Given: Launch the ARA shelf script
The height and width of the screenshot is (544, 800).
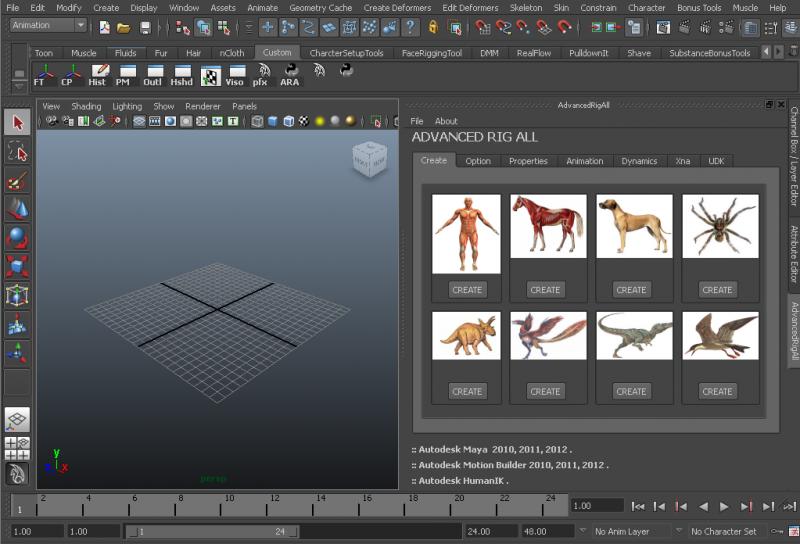Looking at the screenshot, I should point(290,76).
